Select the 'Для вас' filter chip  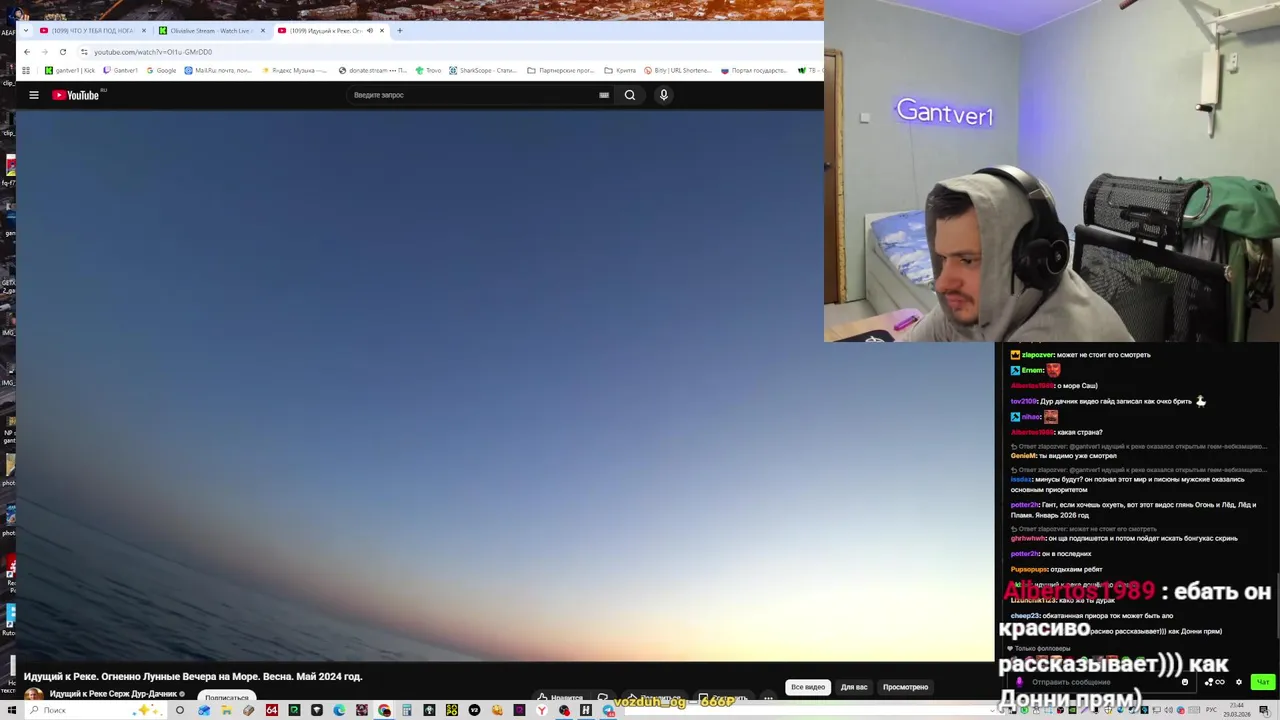[854, 687]
